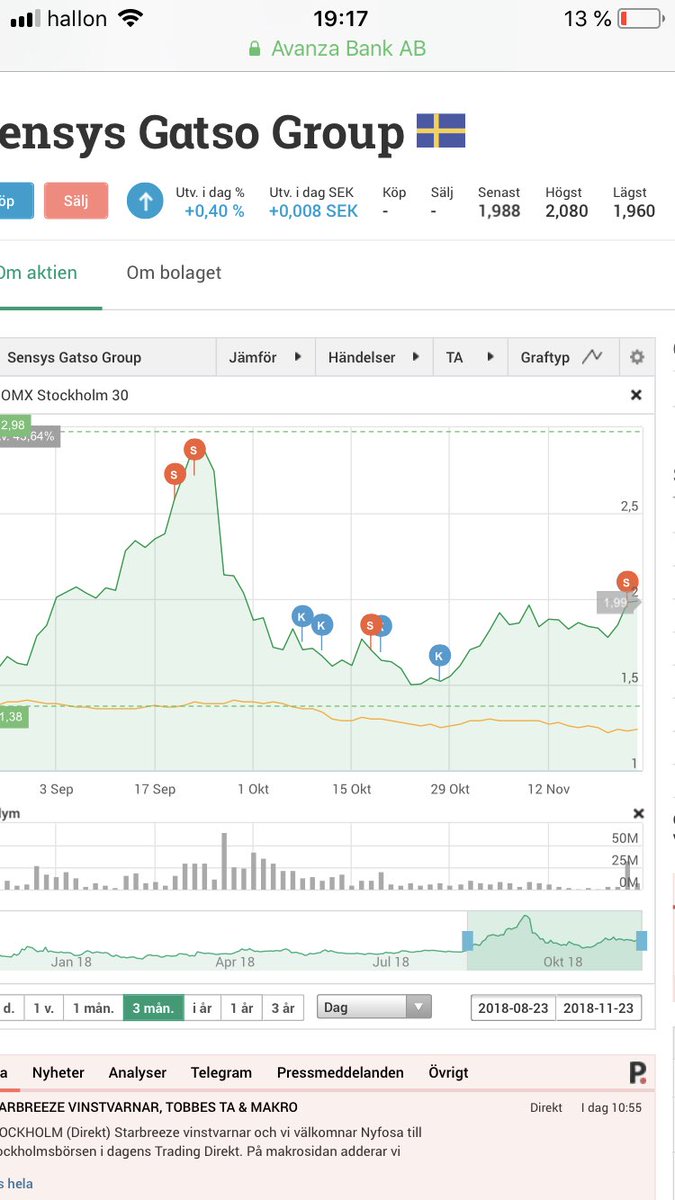
Task: Select the 3 mån. time range
Action: [153, 1007]
